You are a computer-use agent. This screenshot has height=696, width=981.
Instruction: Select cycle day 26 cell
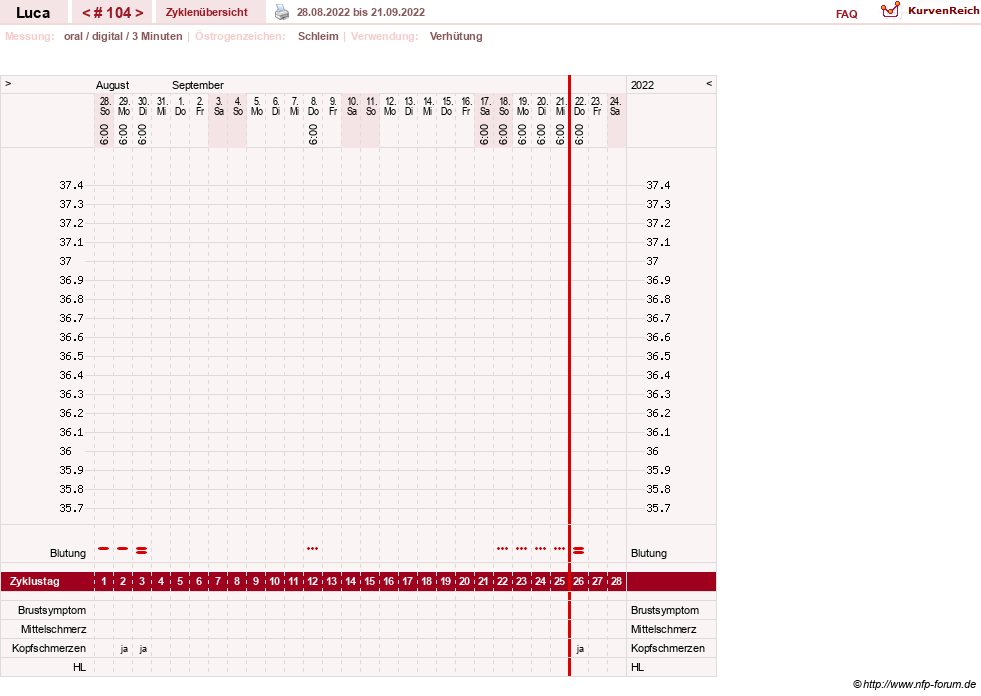click(579, 581)
